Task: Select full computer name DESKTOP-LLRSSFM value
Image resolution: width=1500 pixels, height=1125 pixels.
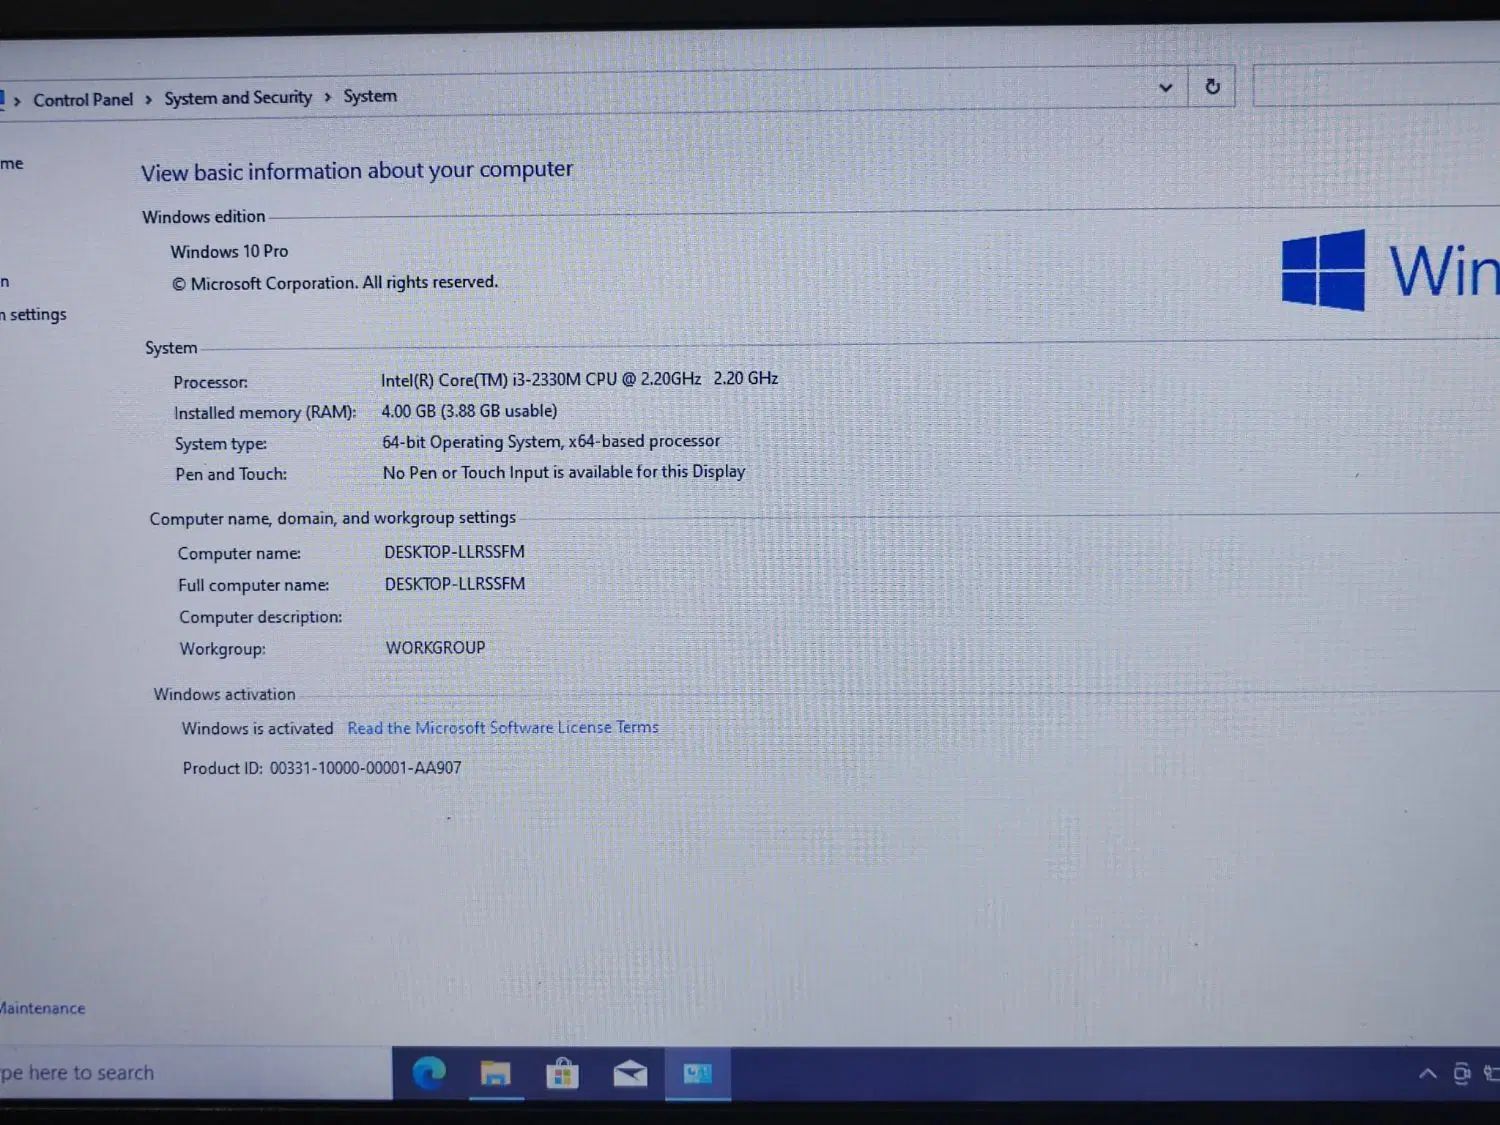Action: click(455, 584)
